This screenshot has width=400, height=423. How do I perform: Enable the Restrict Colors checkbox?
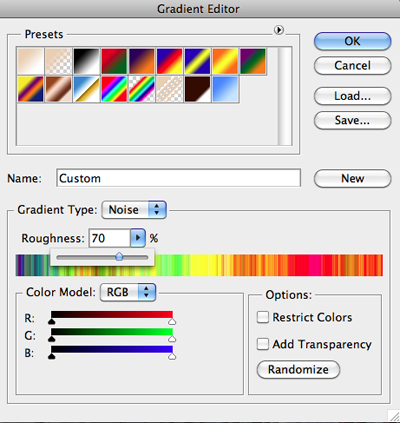click(x=263, y=317)
